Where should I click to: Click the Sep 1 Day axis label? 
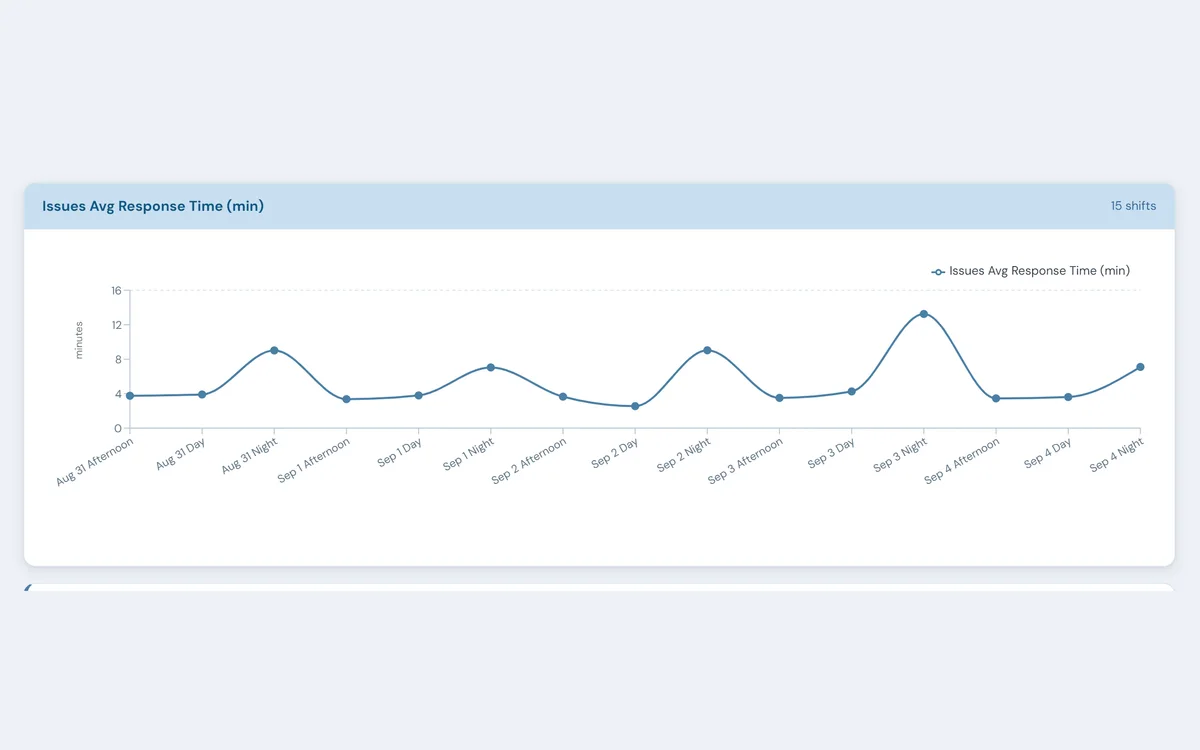click(400, 452)
